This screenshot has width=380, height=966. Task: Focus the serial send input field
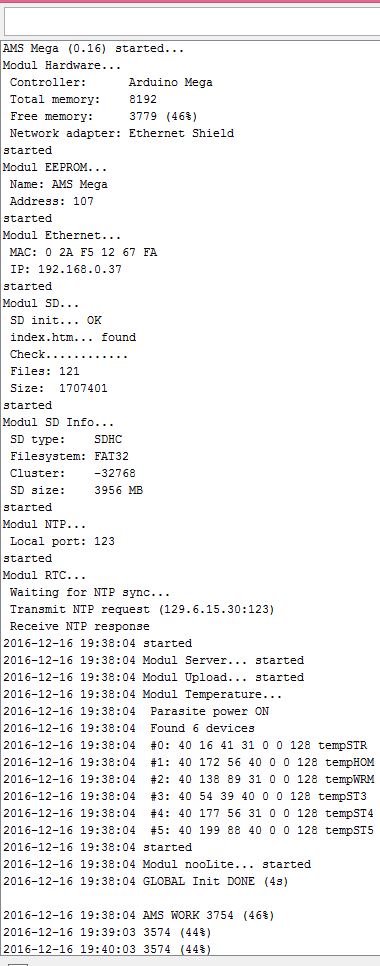tap(192, 22)
